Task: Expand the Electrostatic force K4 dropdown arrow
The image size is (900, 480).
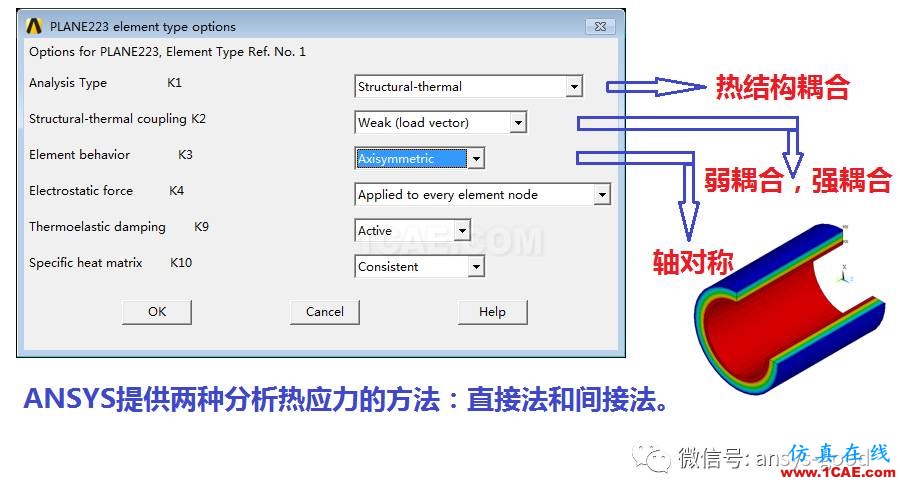Action: (x=601, y=195)
